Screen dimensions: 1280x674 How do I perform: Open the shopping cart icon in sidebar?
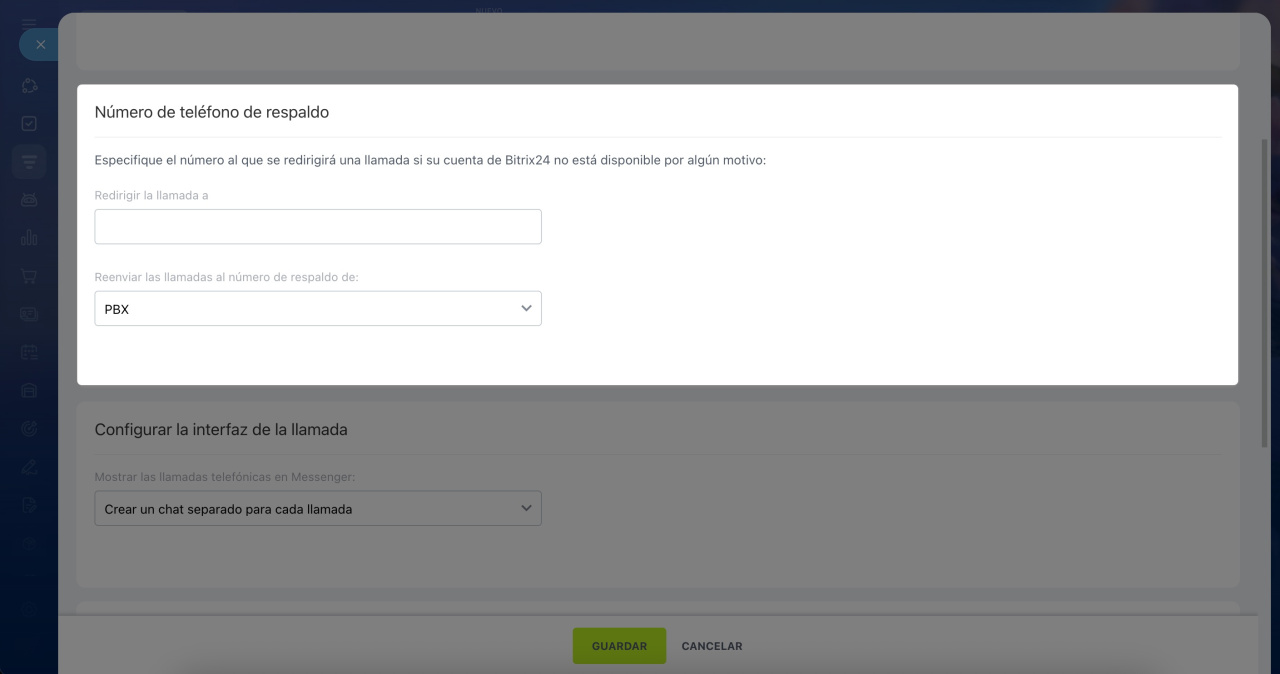pyautogui.click(x=29, y=276)
